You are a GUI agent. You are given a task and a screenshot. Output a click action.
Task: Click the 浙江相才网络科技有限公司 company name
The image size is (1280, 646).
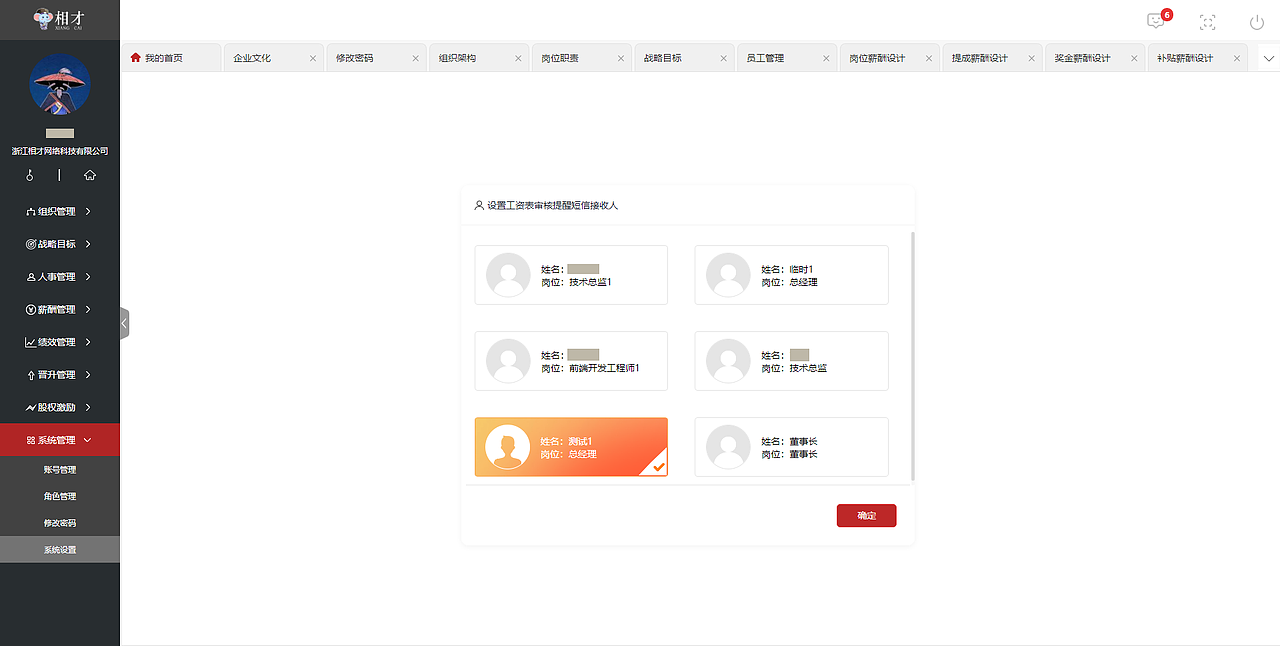pos(60,151)
